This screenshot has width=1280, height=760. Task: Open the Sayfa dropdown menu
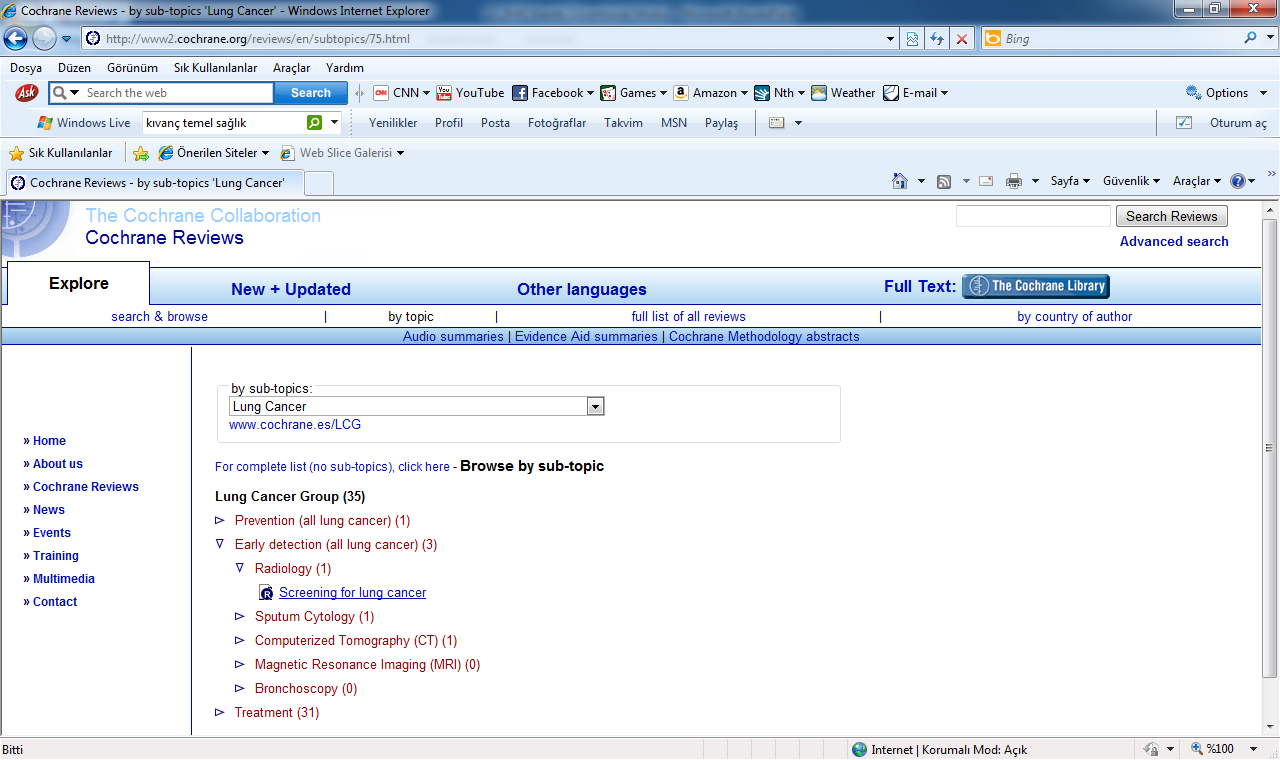1069,181
